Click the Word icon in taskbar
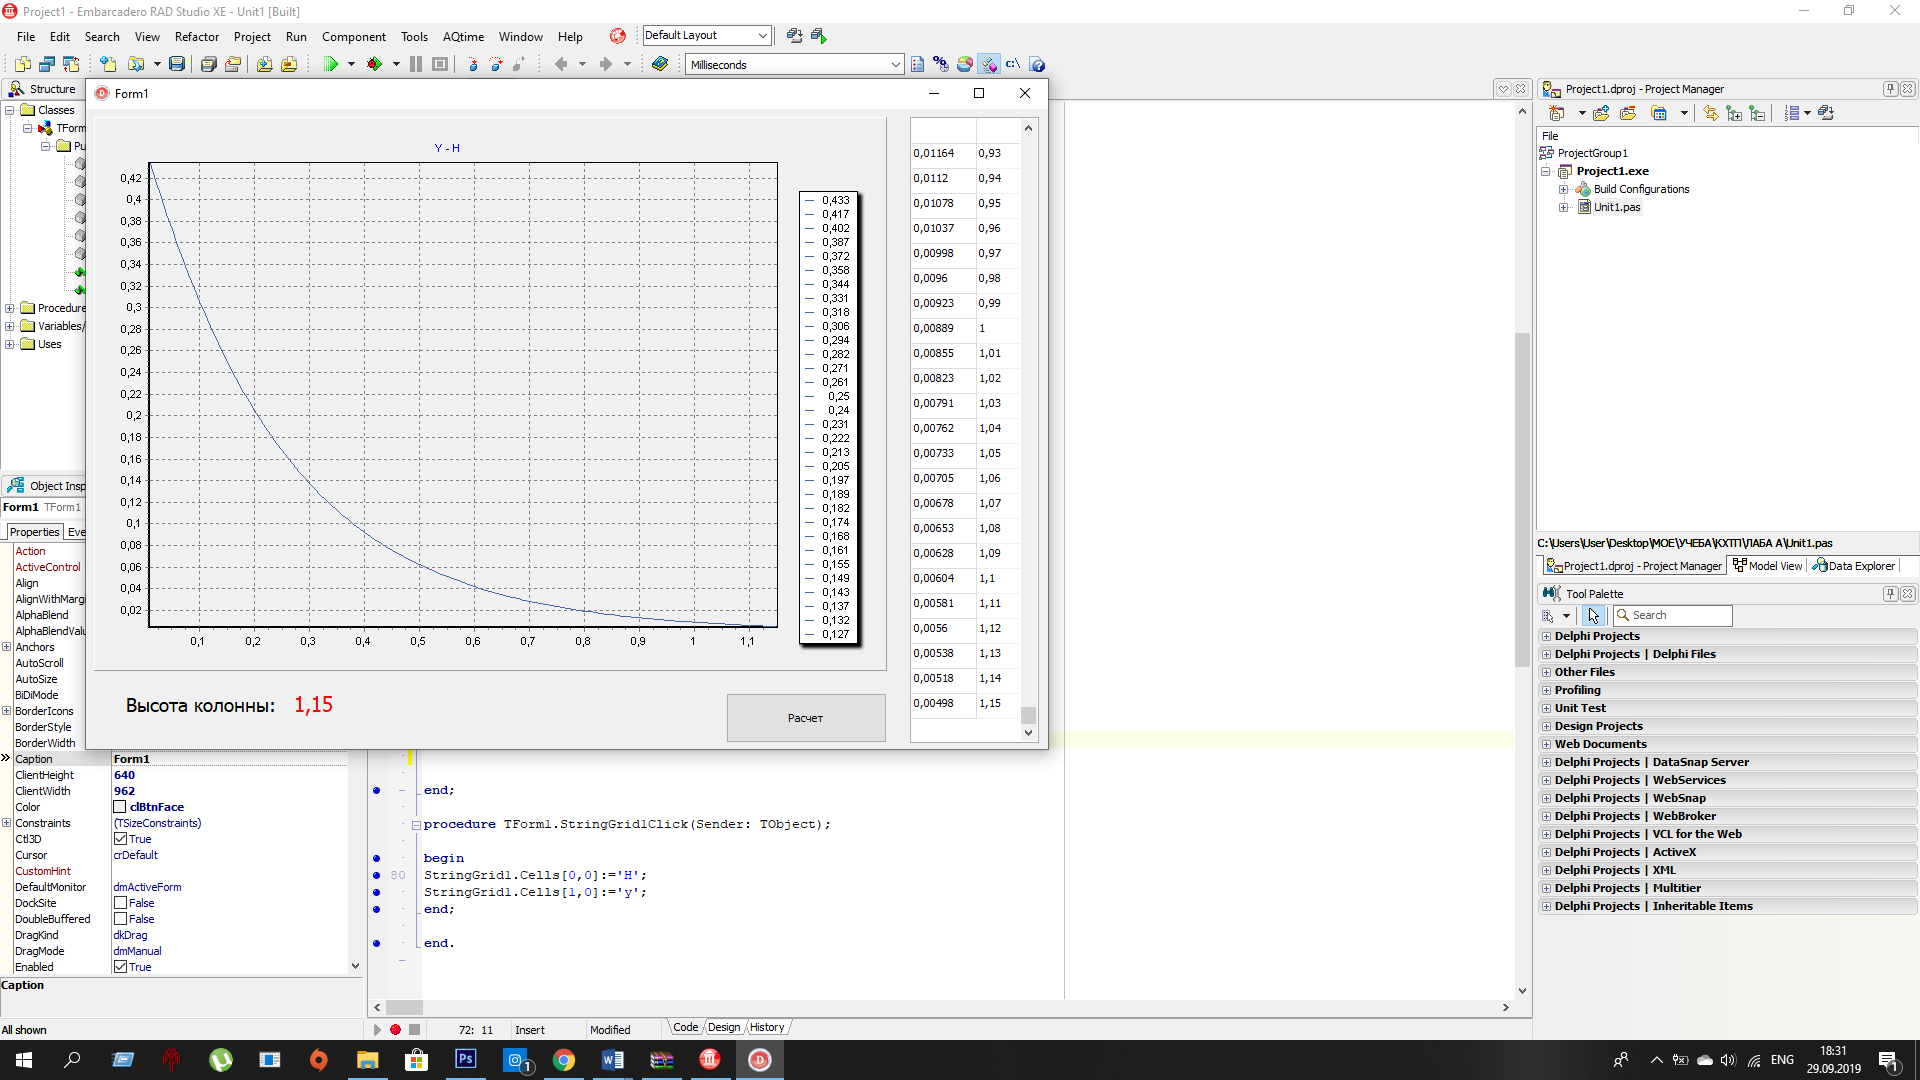Screen dimensions: 1920x1080 click(612, 1060)
